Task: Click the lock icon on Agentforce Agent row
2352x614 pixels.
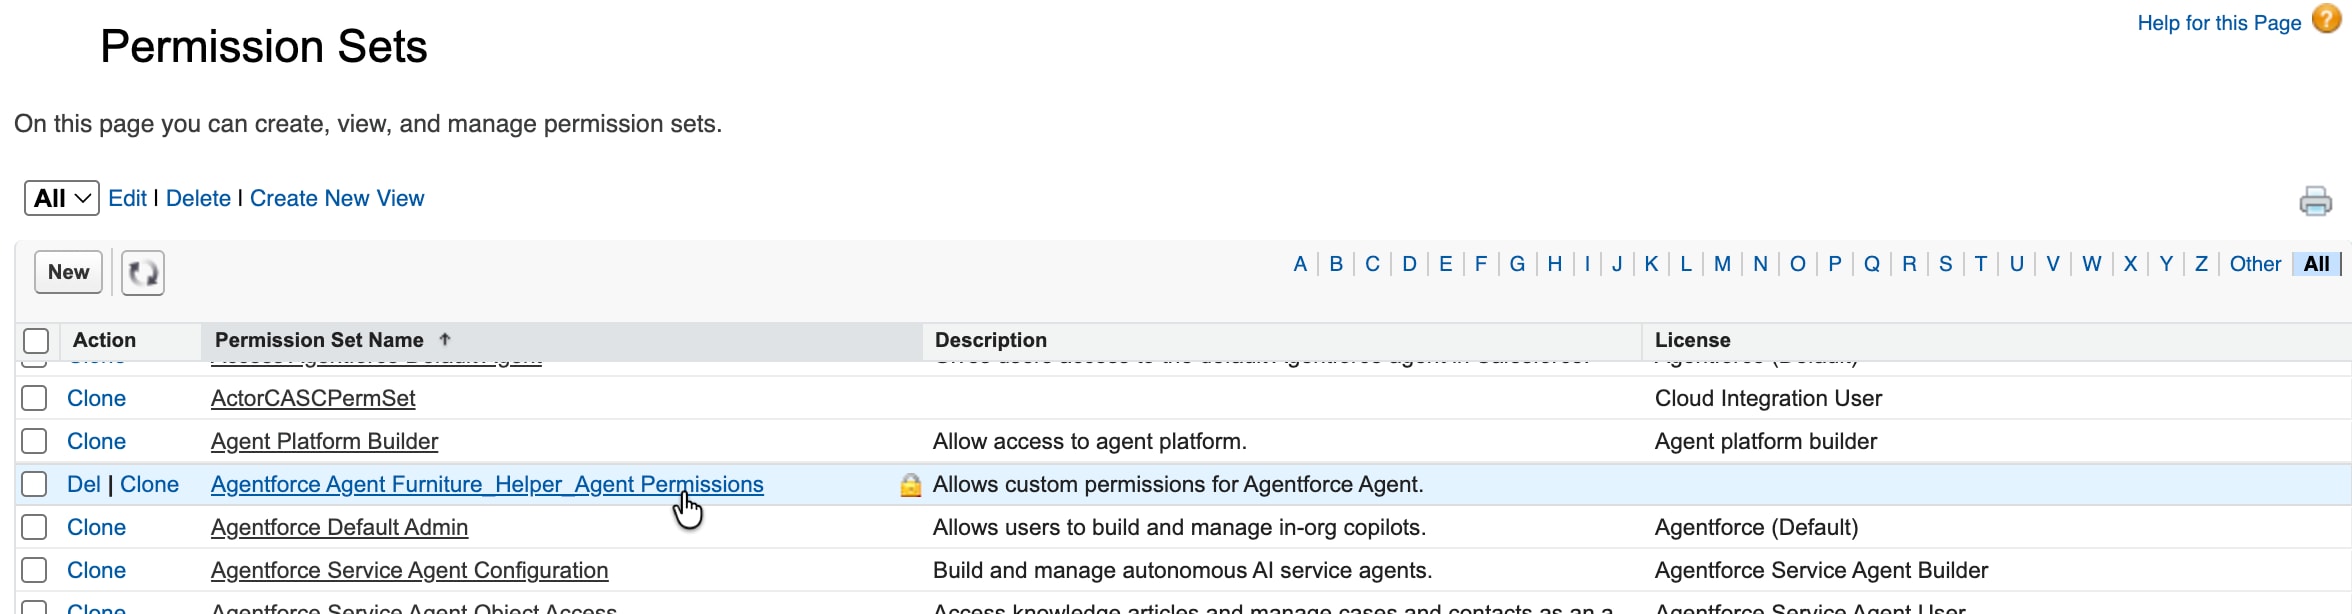Action: 910,485
